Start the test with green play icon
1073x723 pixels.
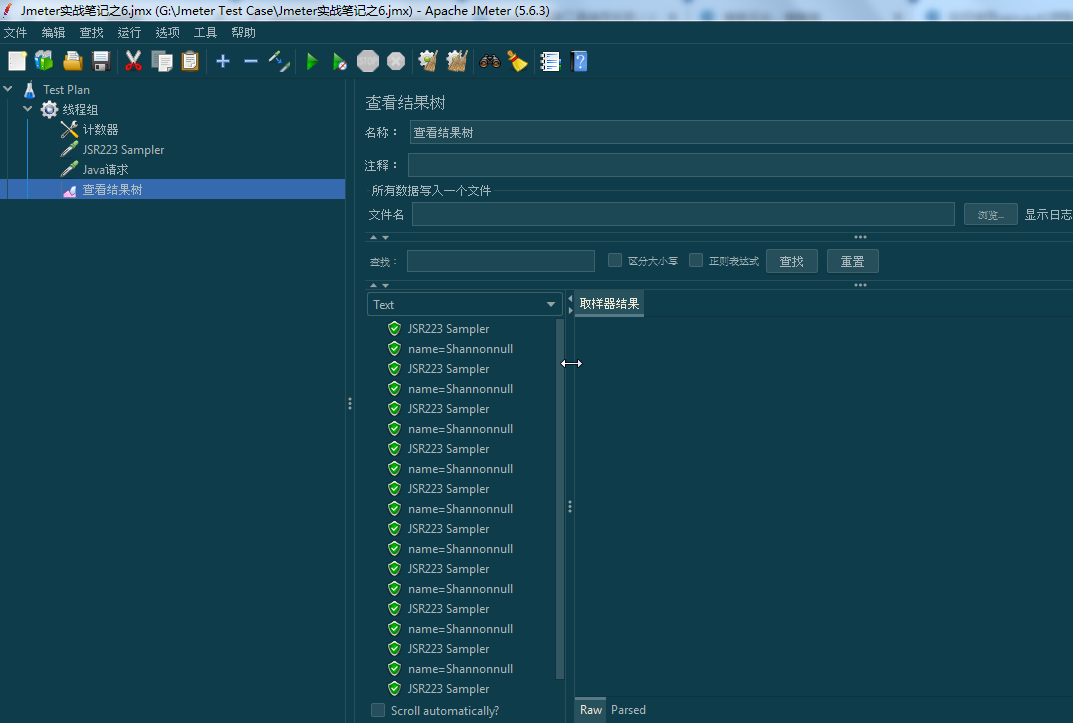312,62
